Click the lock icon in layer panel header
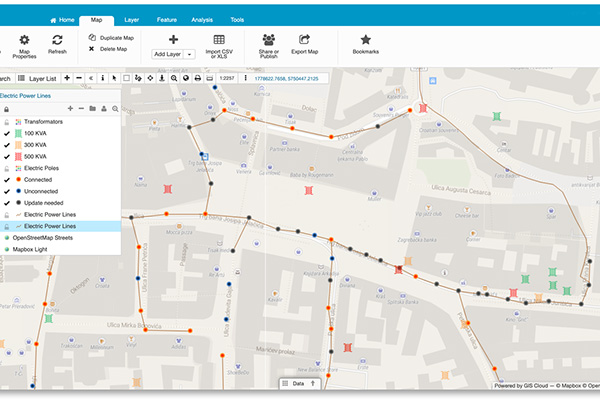The height and width of the screenshot is (400, 600). click(x=7, y=109)
